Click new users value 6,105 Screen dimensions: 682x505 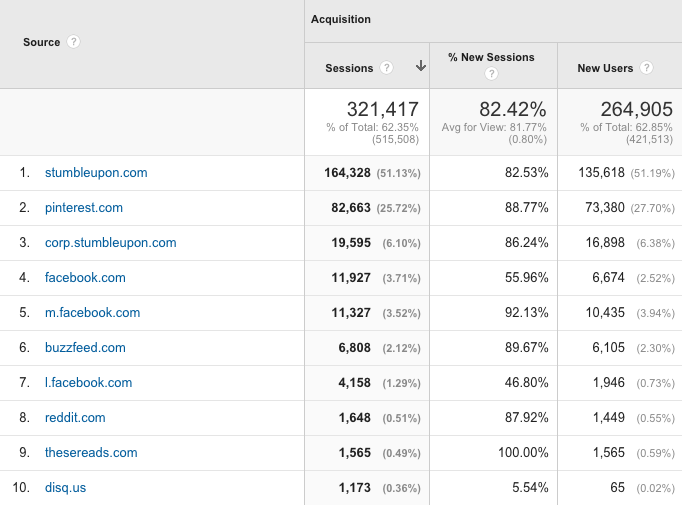608,348
